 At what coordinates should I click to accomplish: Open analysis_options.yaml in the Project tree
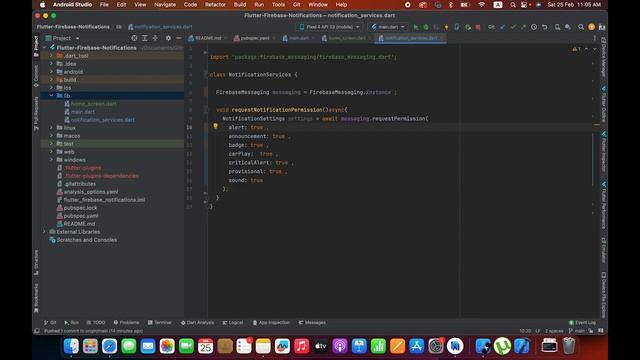(x=91, y=192)
